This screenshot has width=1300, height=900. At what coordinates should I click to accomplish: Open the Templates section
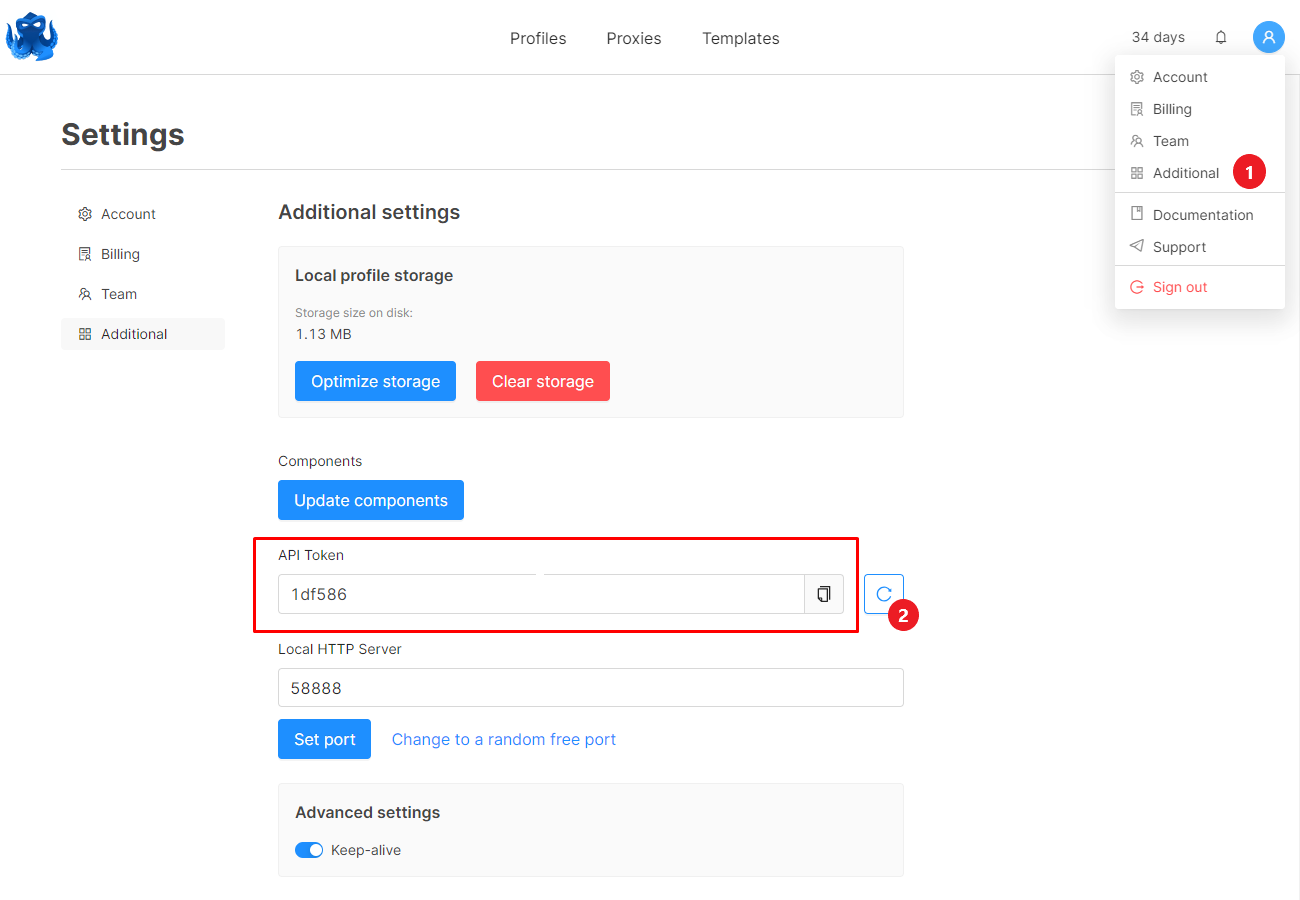(740, 38)
